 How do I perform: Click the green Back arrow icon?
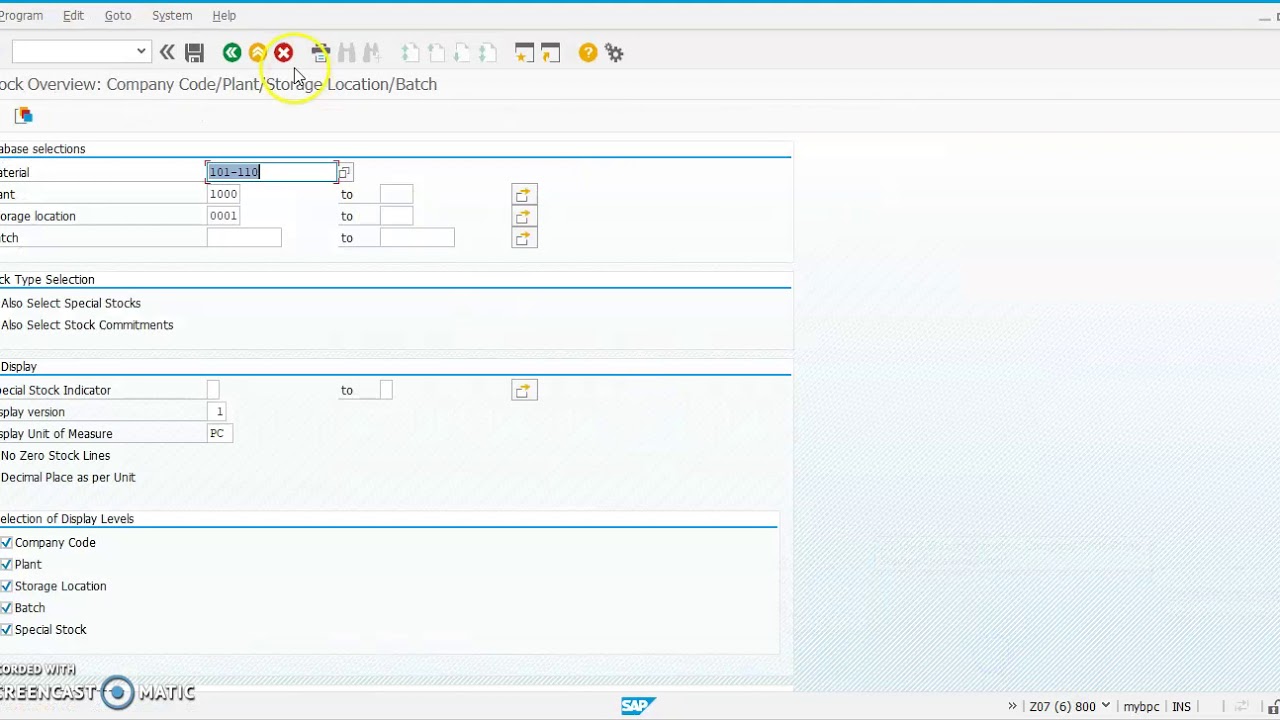coord(232,53)
